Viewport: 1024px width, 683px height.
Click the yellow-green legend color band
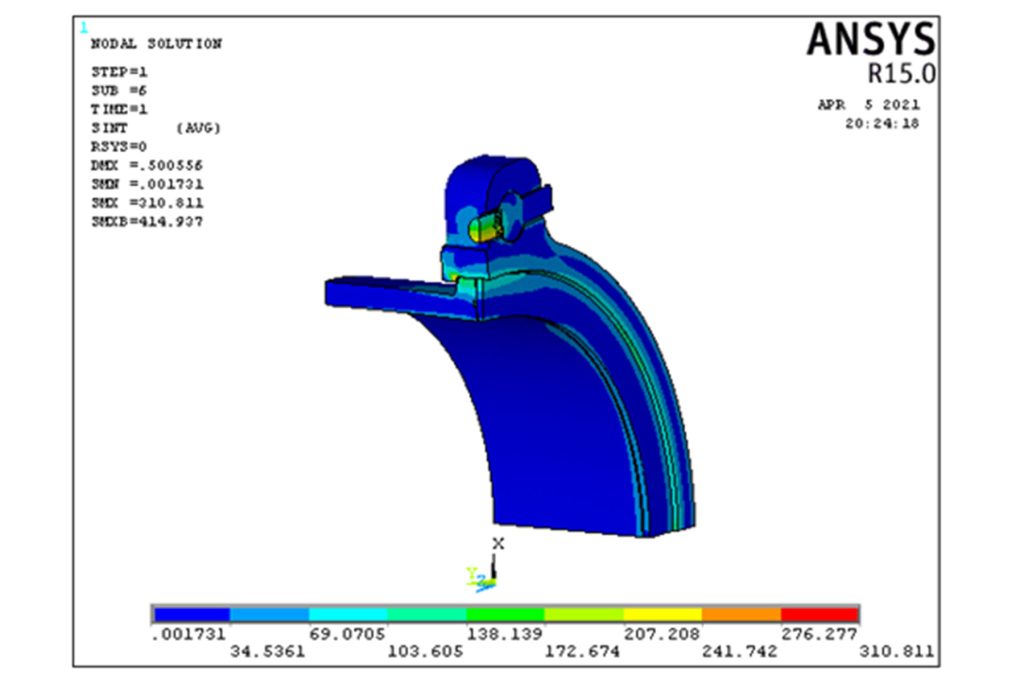[584, 614]
